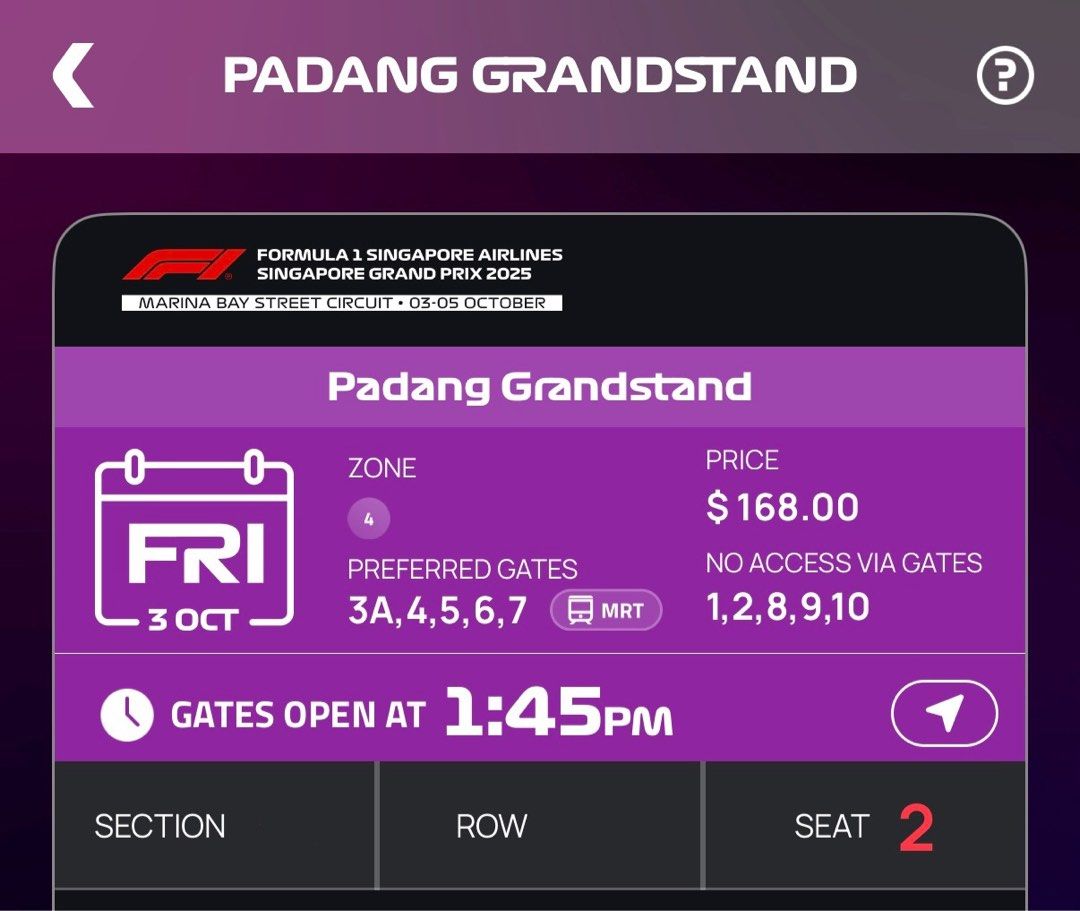Select the NO ACCESS VIA GATES listing

[x=843, y=563]
